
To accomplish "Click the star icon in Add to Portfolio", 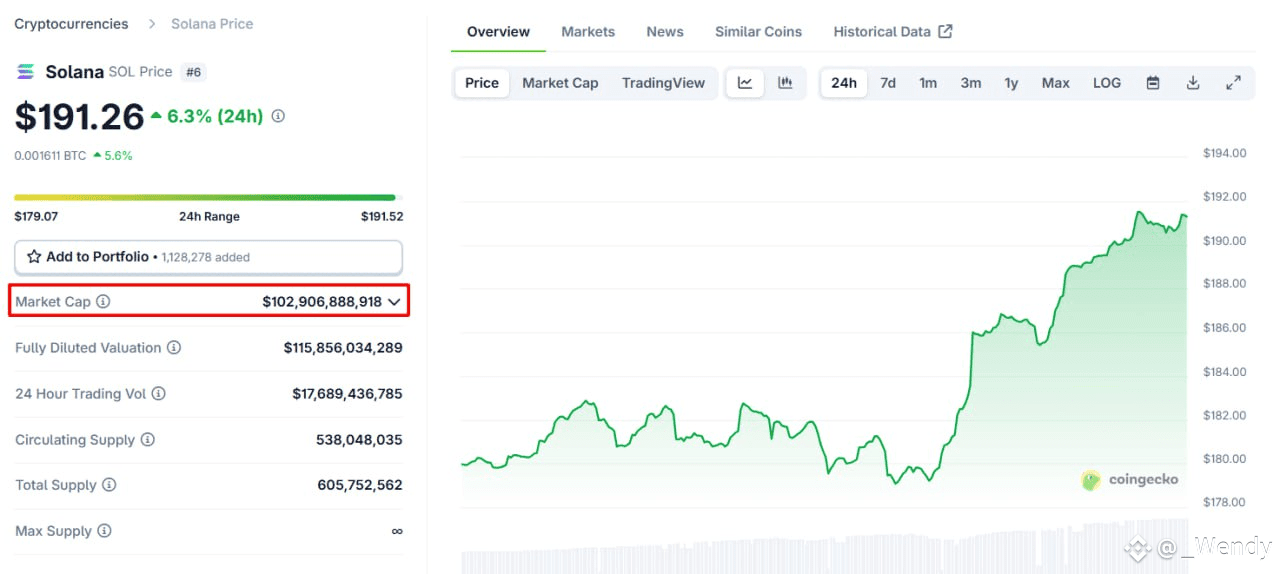I will [x=34, y=257].
